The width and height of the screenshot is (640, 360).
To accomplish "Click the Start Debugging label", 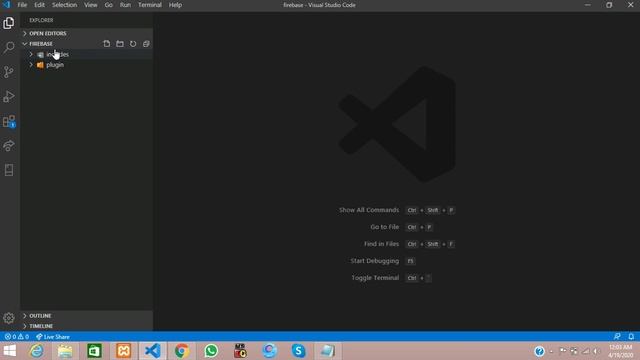I will 375,261.
